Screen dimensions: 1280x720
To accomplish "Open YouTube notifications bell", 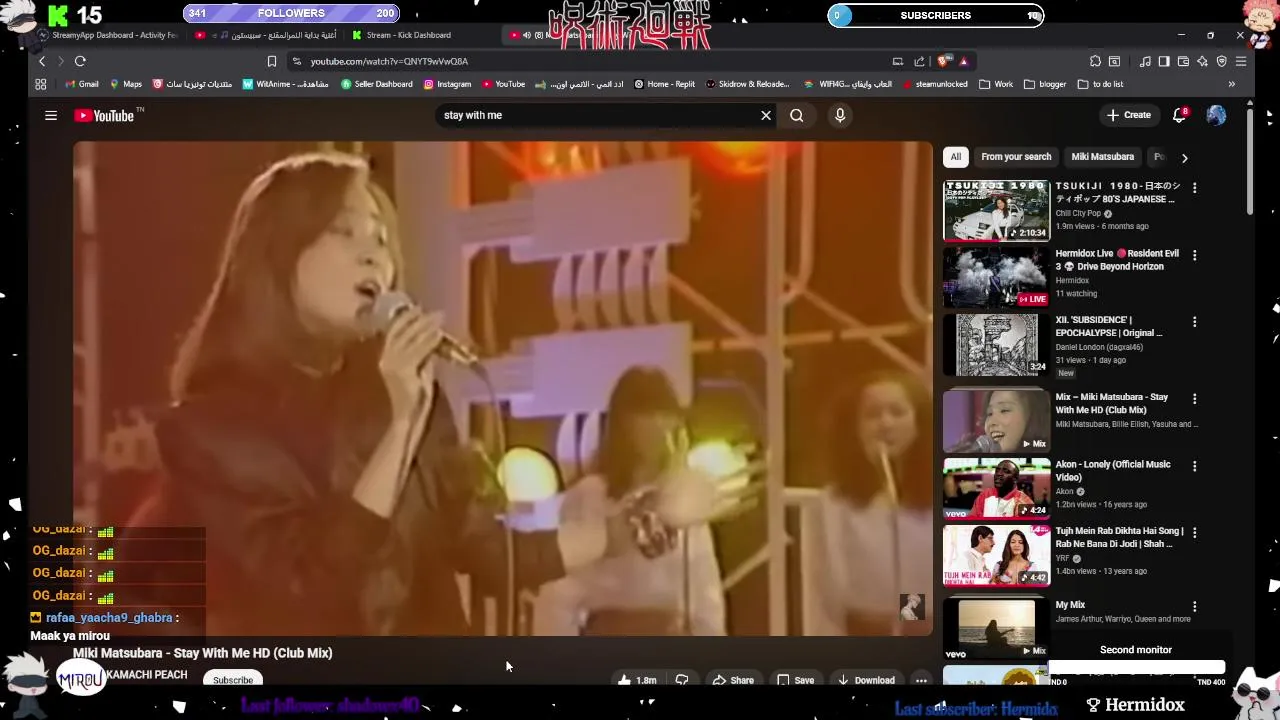I will click(1180, 115).
